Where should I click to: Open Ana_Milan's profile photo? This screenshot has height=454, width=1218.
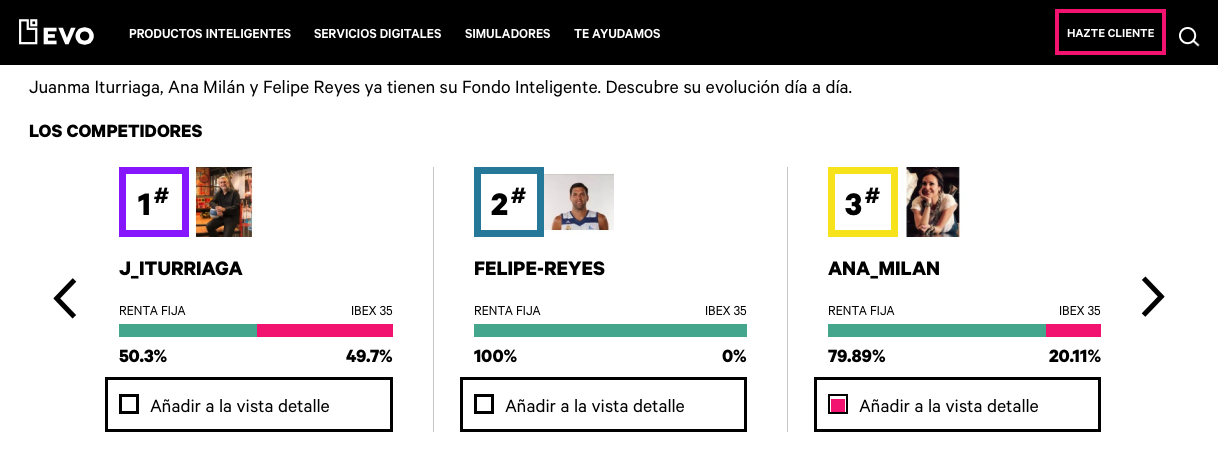(x=933, y=202)
